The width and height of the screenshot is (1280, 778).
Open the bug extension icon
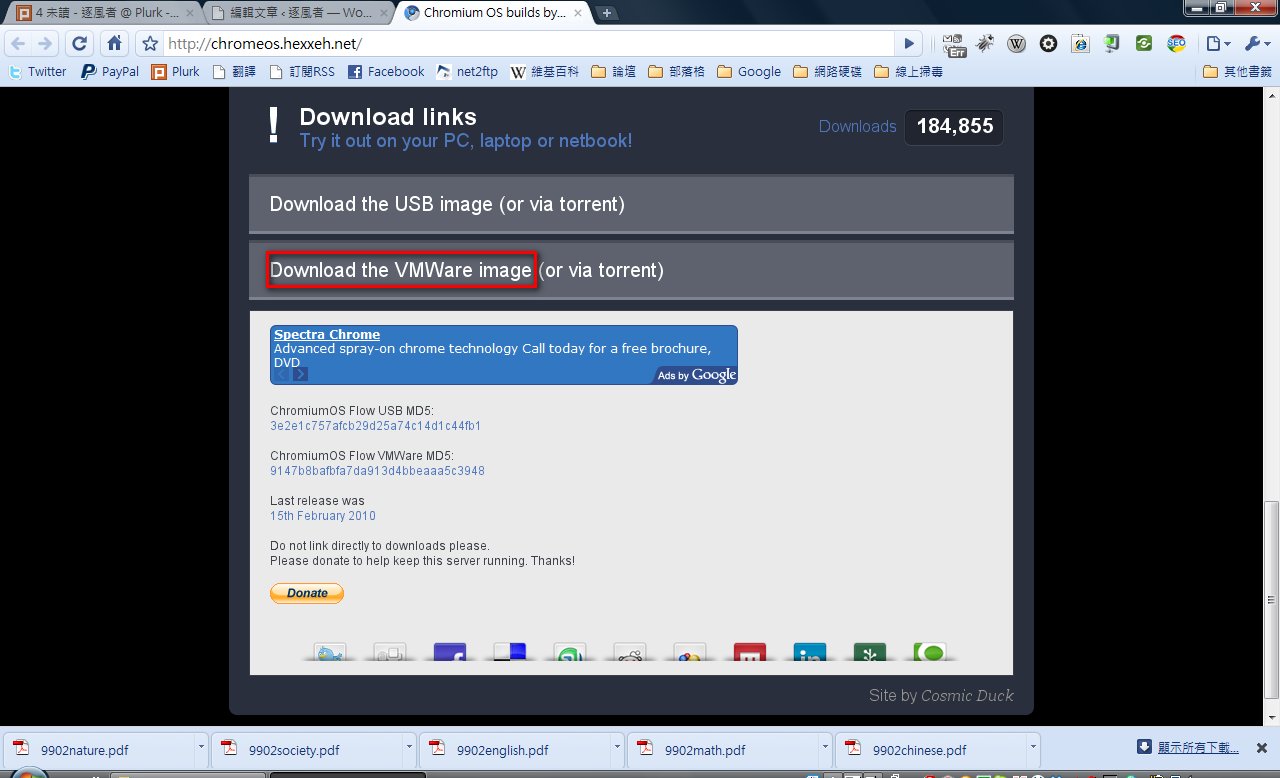tap(985, 44)
